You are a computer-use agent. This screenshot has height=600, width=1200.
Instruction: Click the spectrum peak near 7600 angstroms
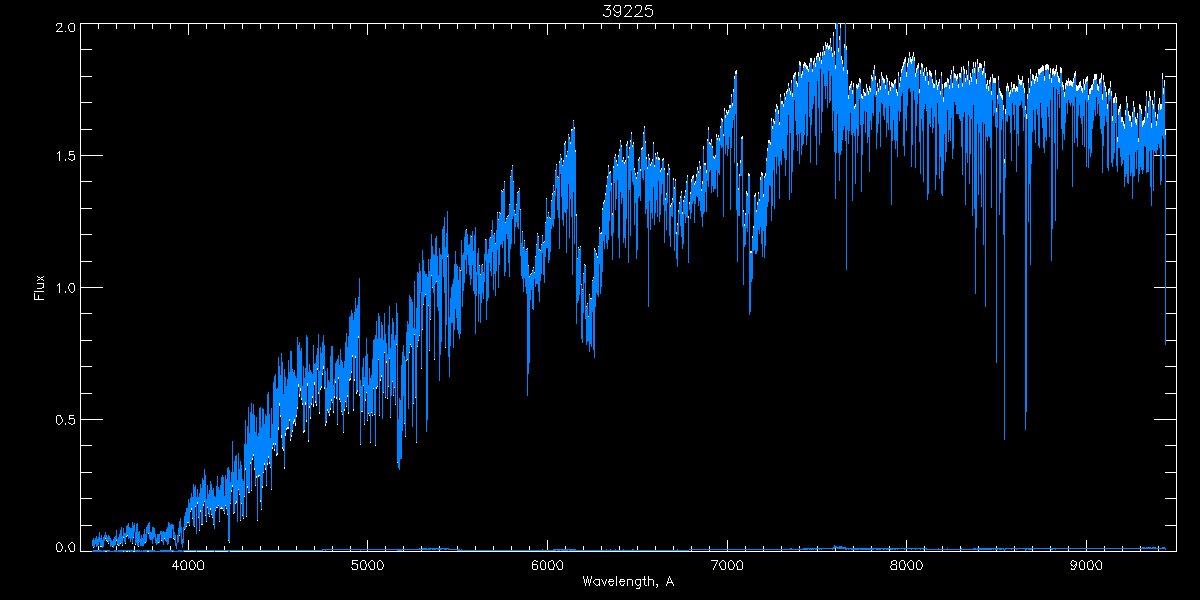point(838,28)
